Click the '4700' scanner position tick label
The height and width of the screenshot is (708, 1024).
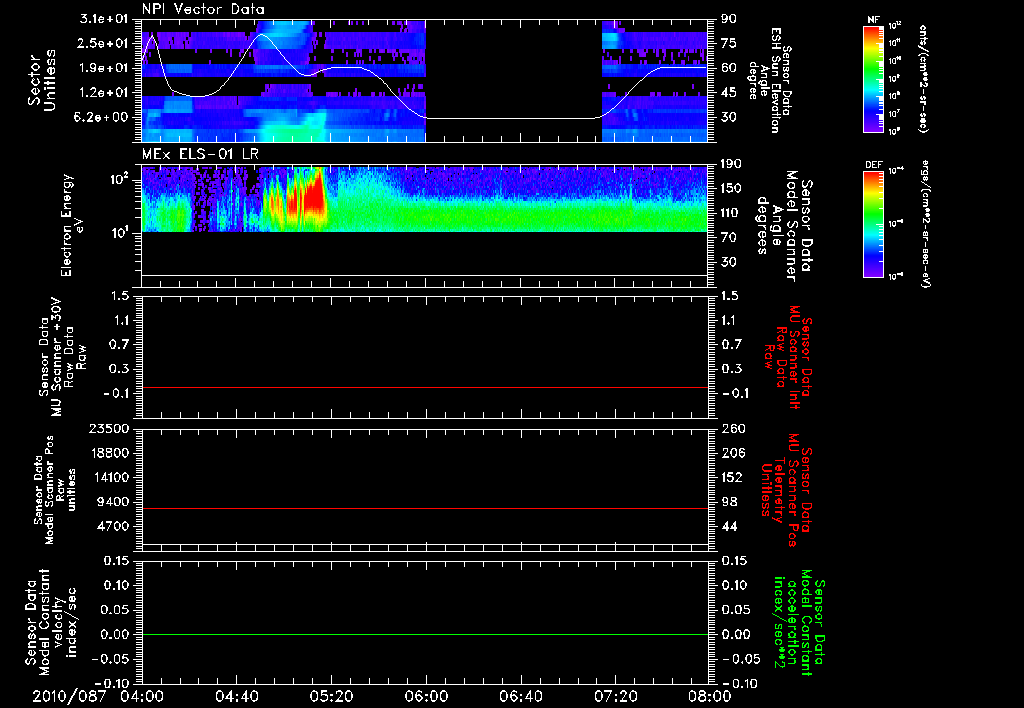(112, 526)
